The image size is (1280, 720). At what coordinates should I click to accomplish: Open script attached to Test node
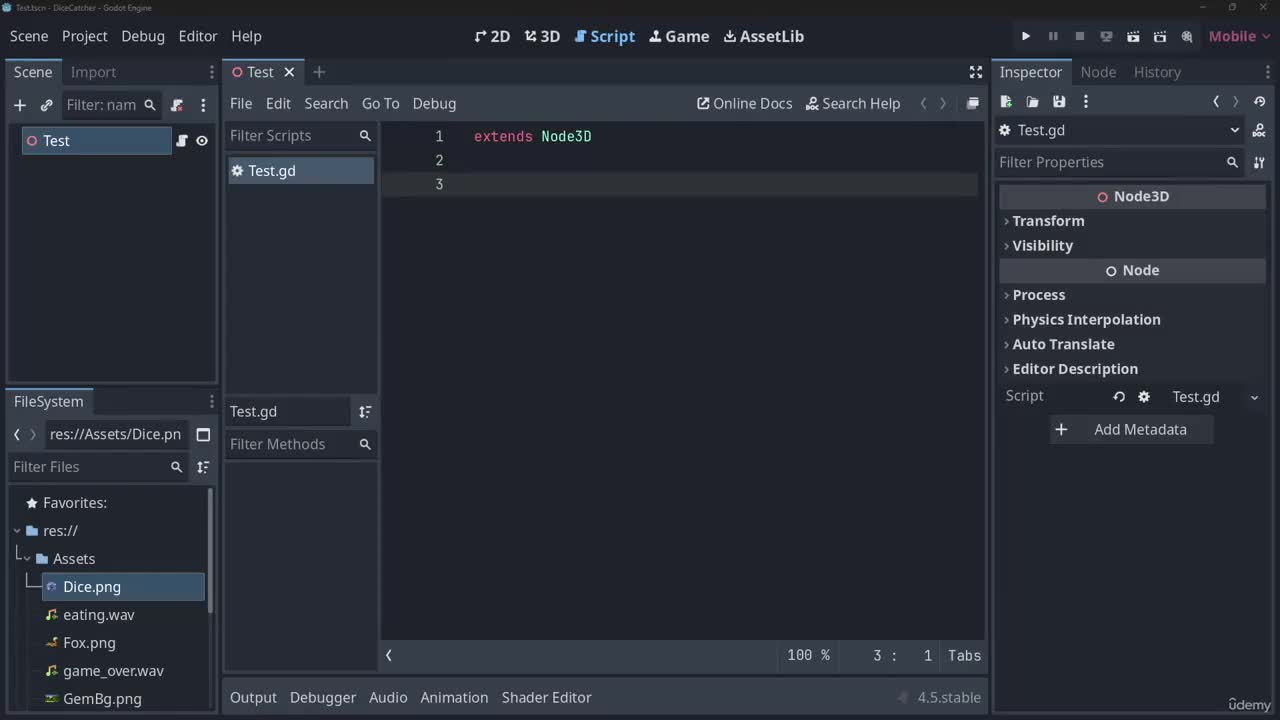pyautogui.click(x=182, y=141)
